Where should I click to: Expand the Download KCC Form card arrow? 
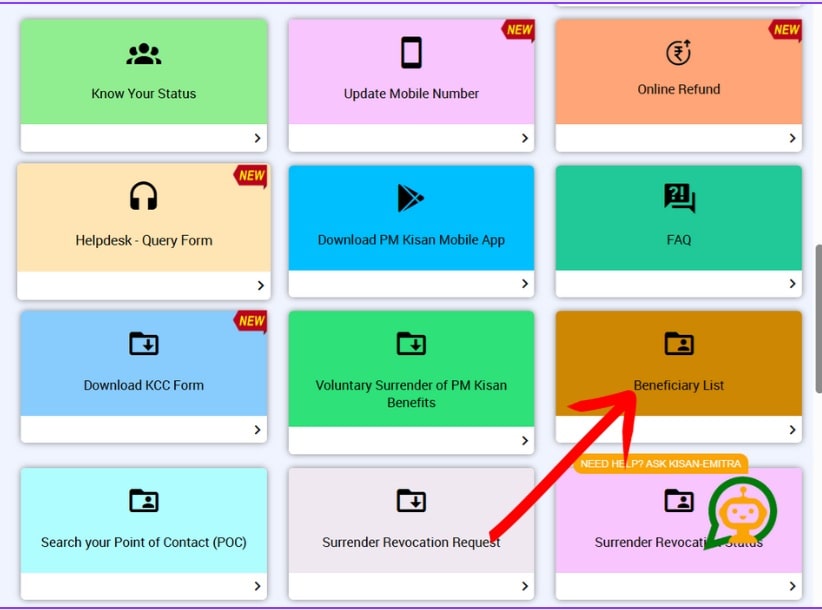click(x=257, y=430)
